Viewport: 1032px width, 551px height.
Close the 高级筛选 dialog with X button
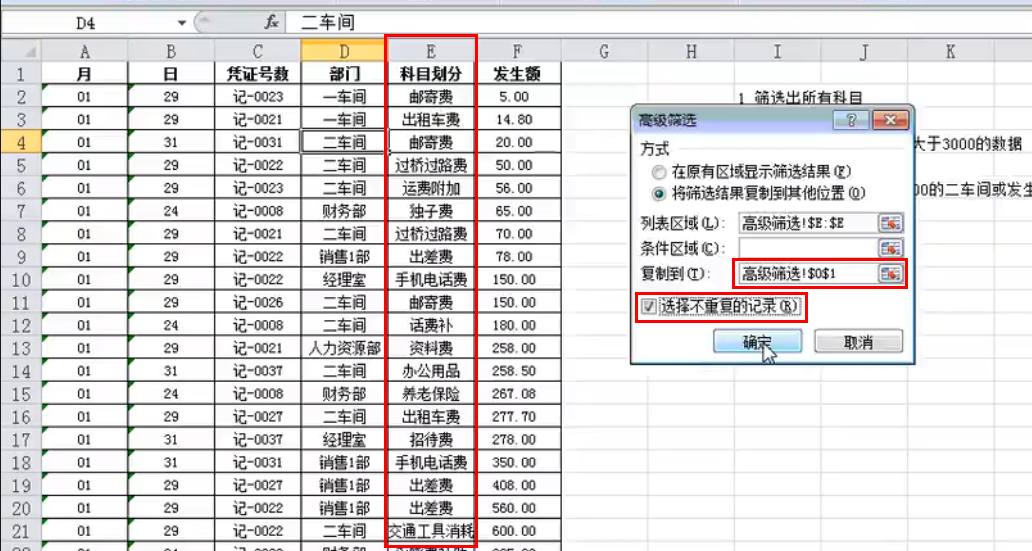887,121
